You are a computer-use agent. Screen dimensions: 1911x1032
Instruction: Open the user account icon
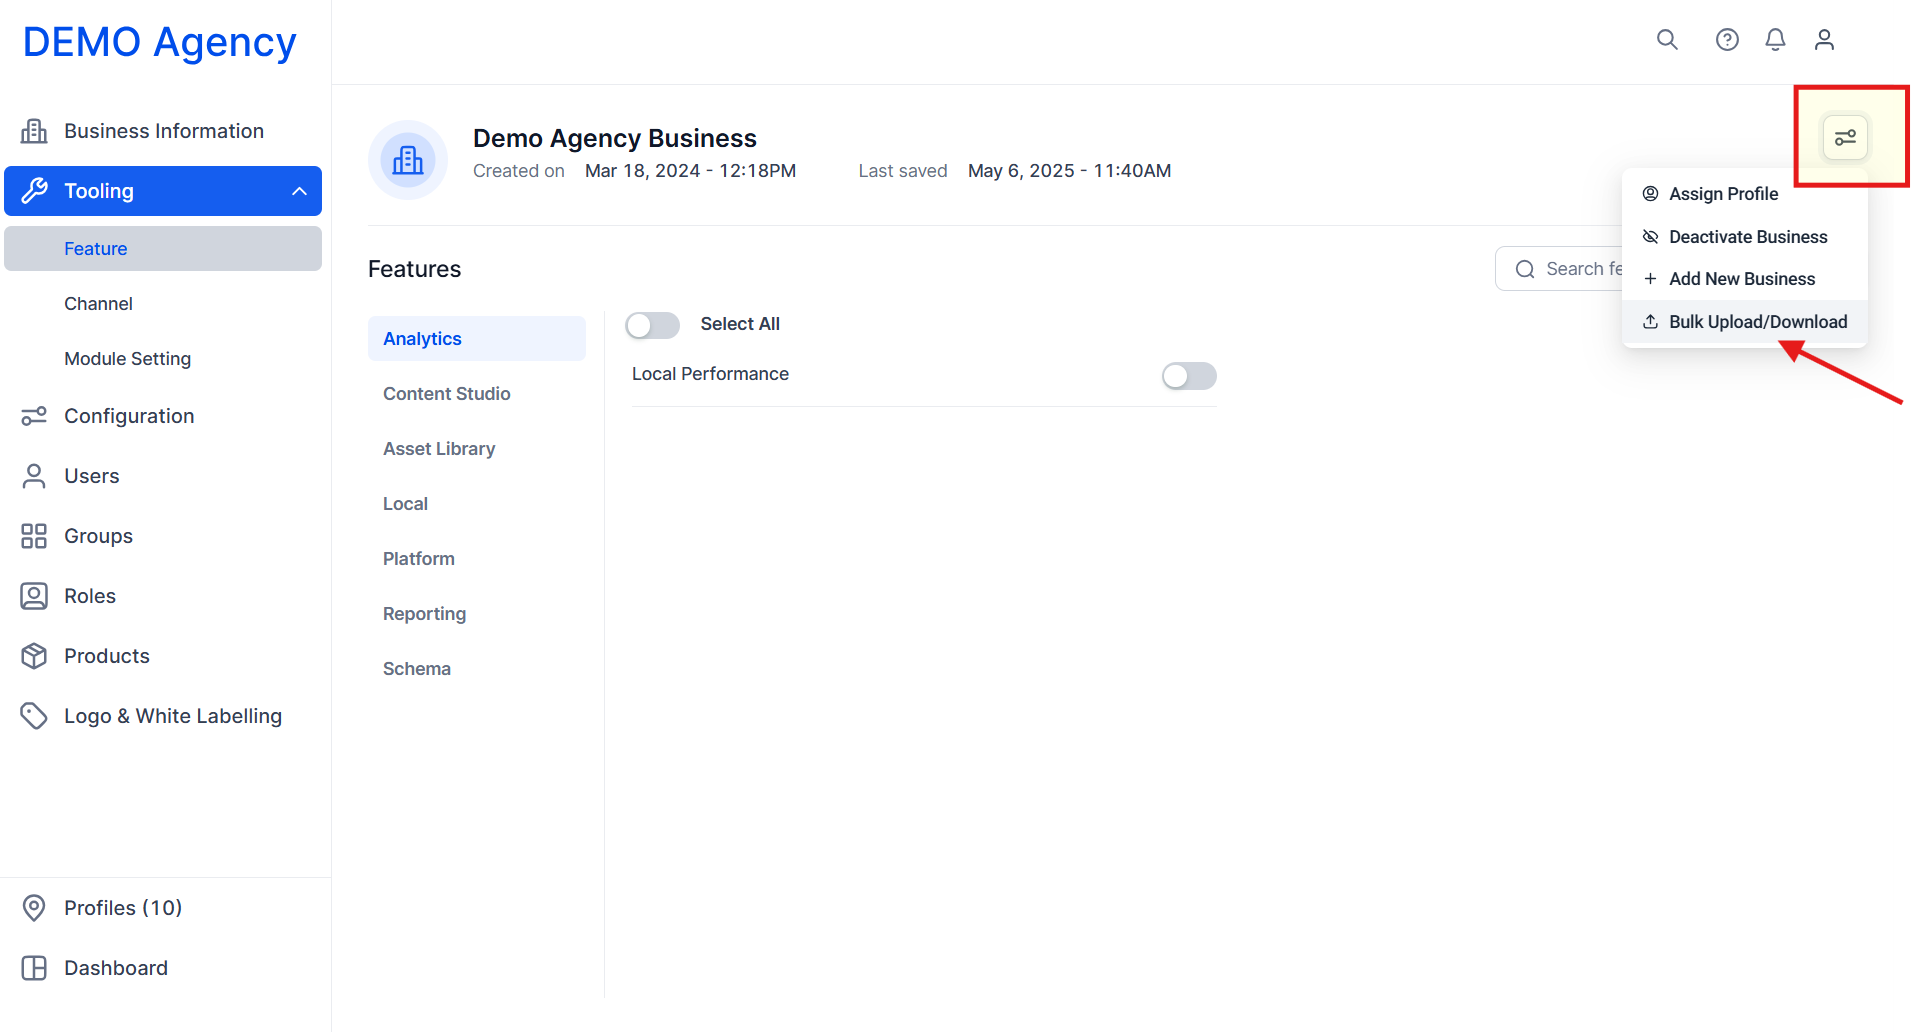click(1824, 39)
